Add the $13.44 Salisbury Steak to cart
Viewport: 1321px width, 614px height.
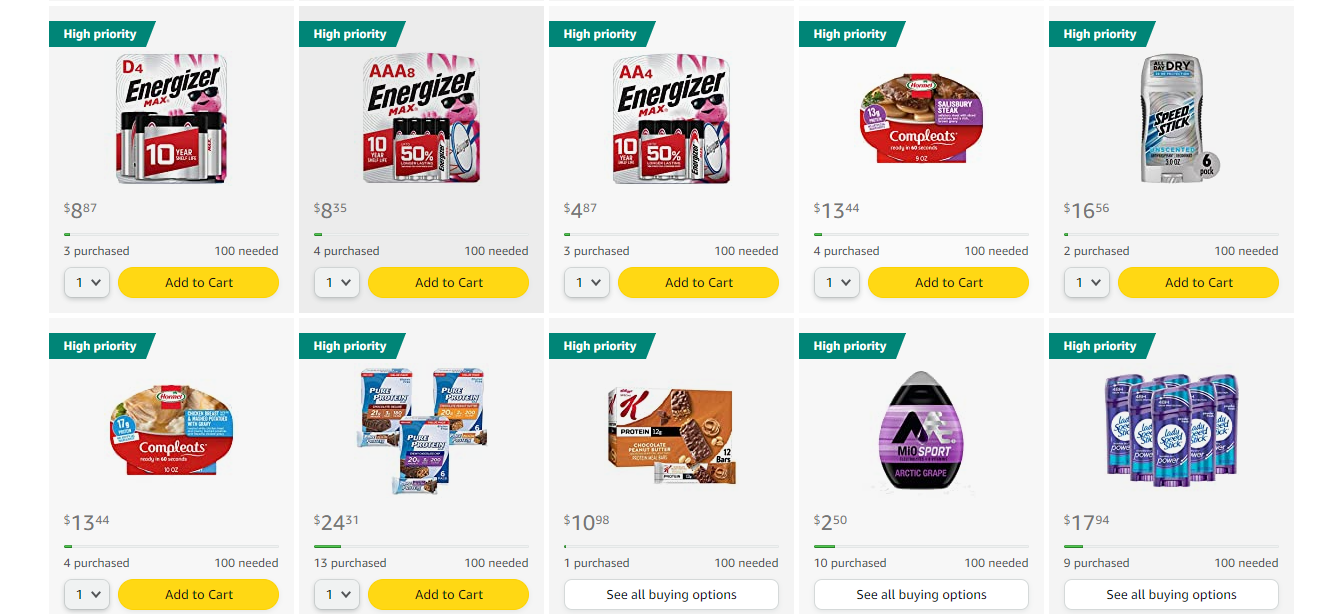948,283
